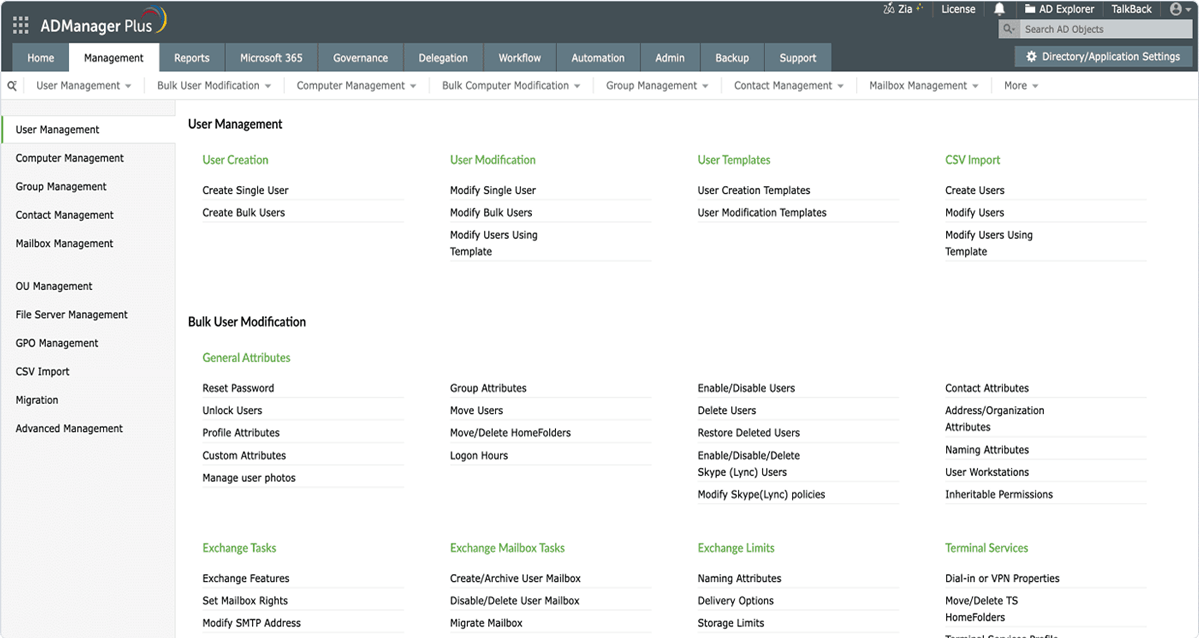Screen dimensions: 1200x638
Task: Open User Modification Templates link
Action: (x=762, y=213)
